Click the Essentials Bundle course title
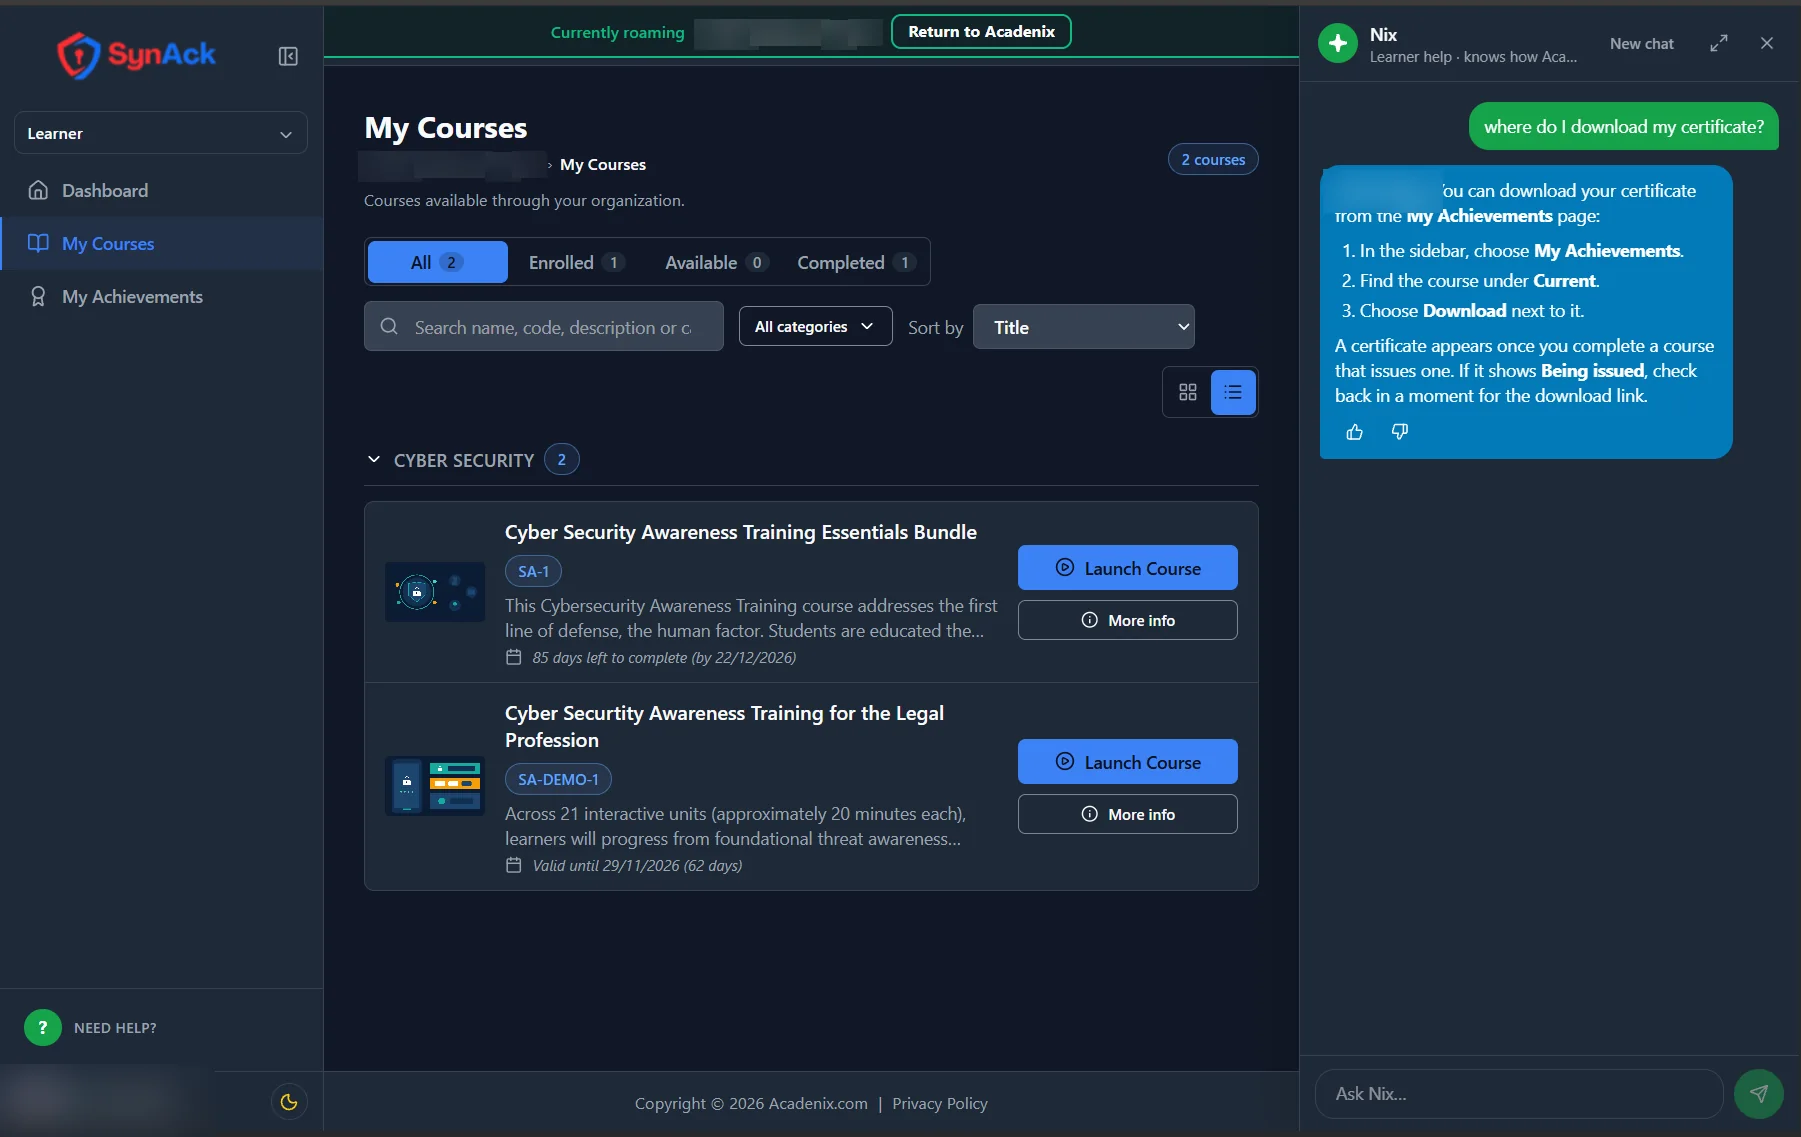Image resolution: width=1801 pixels, height=1137 pixels. pyautogui.click(x=741, y=532)
